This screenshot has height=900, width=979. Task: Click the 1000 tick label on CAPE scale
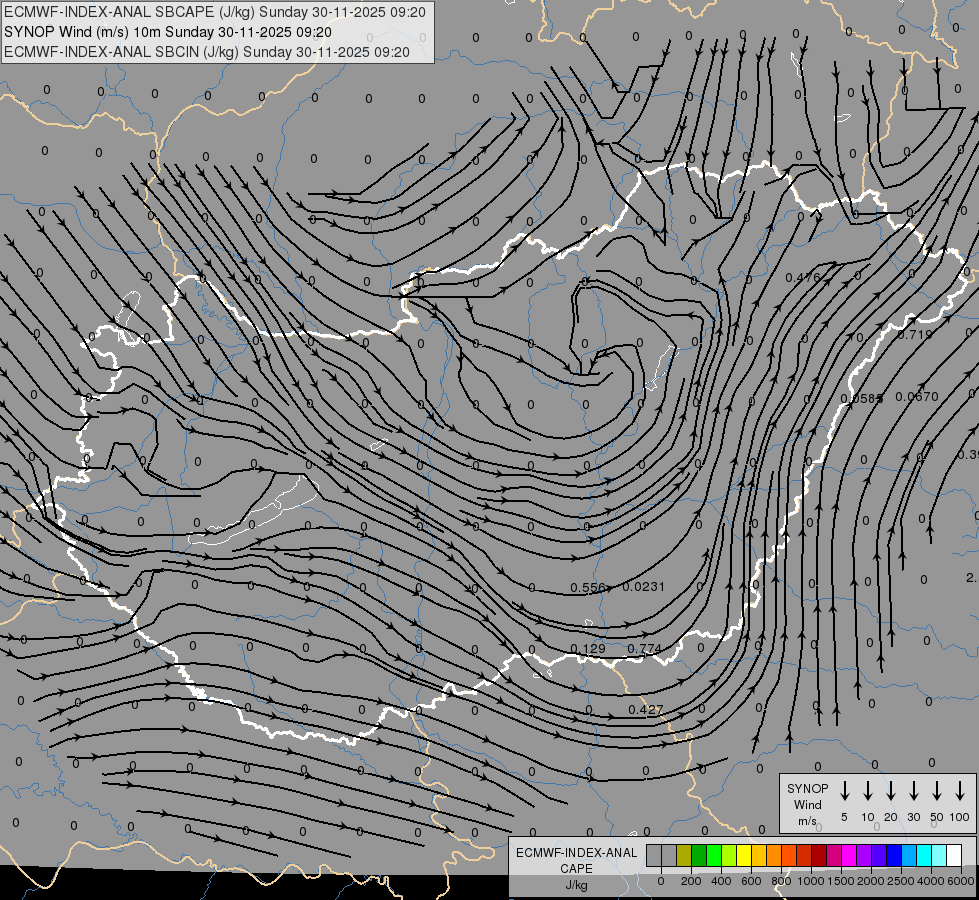pyautogui.click(x=811, y=881)
